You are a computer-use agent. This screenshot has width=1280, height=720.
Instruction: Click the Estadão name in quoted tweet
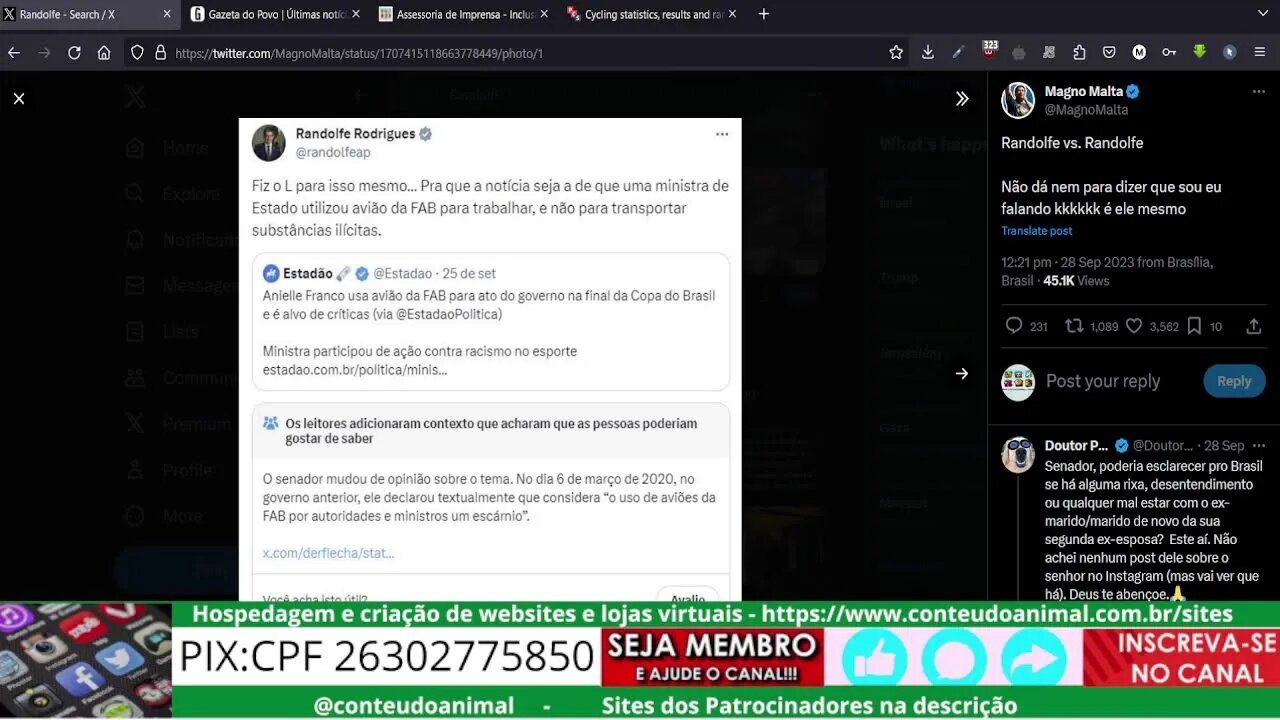308,273
